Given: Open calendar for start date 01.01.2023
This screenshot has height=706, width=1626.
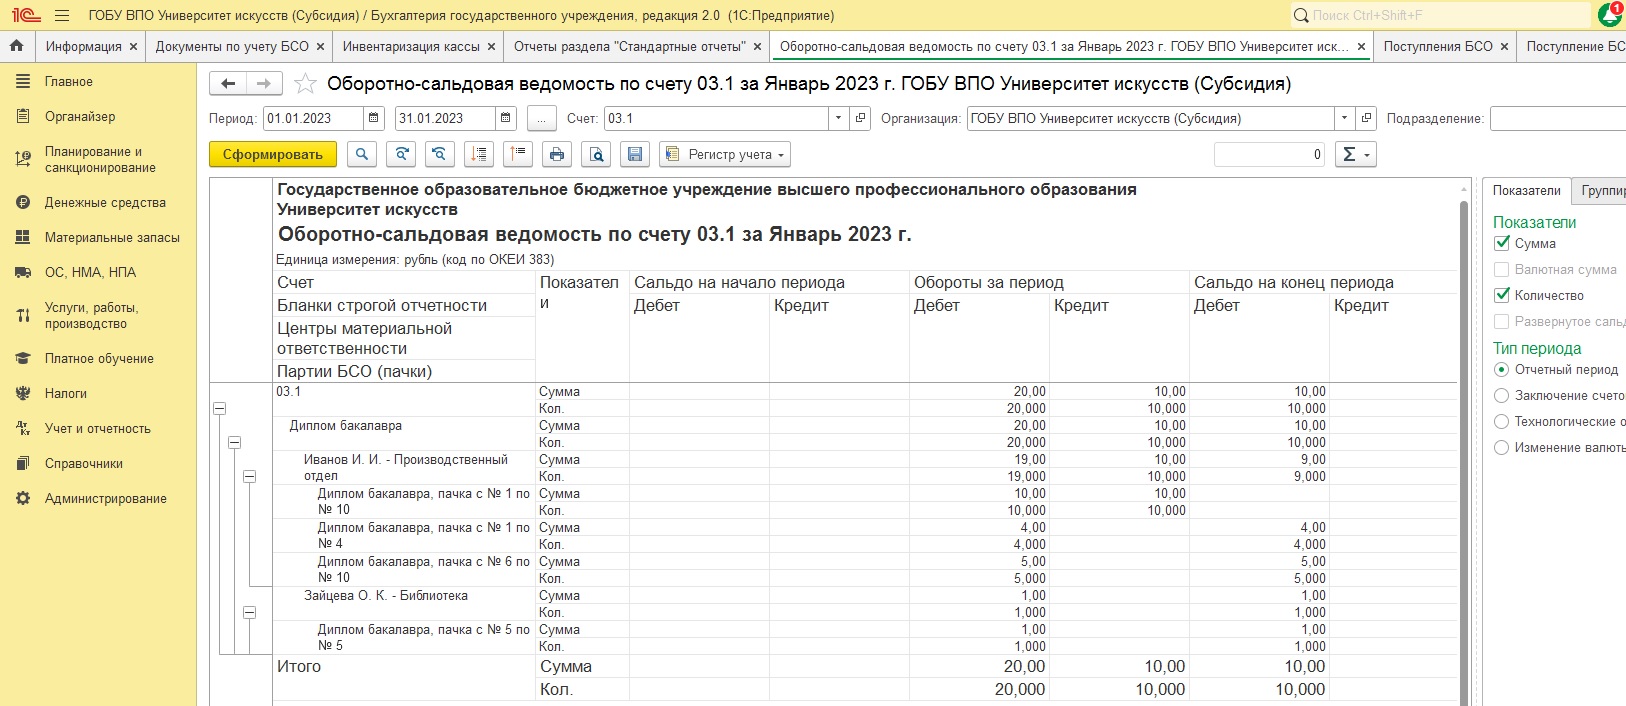Looking at the screenshot, I should (374, 118).
